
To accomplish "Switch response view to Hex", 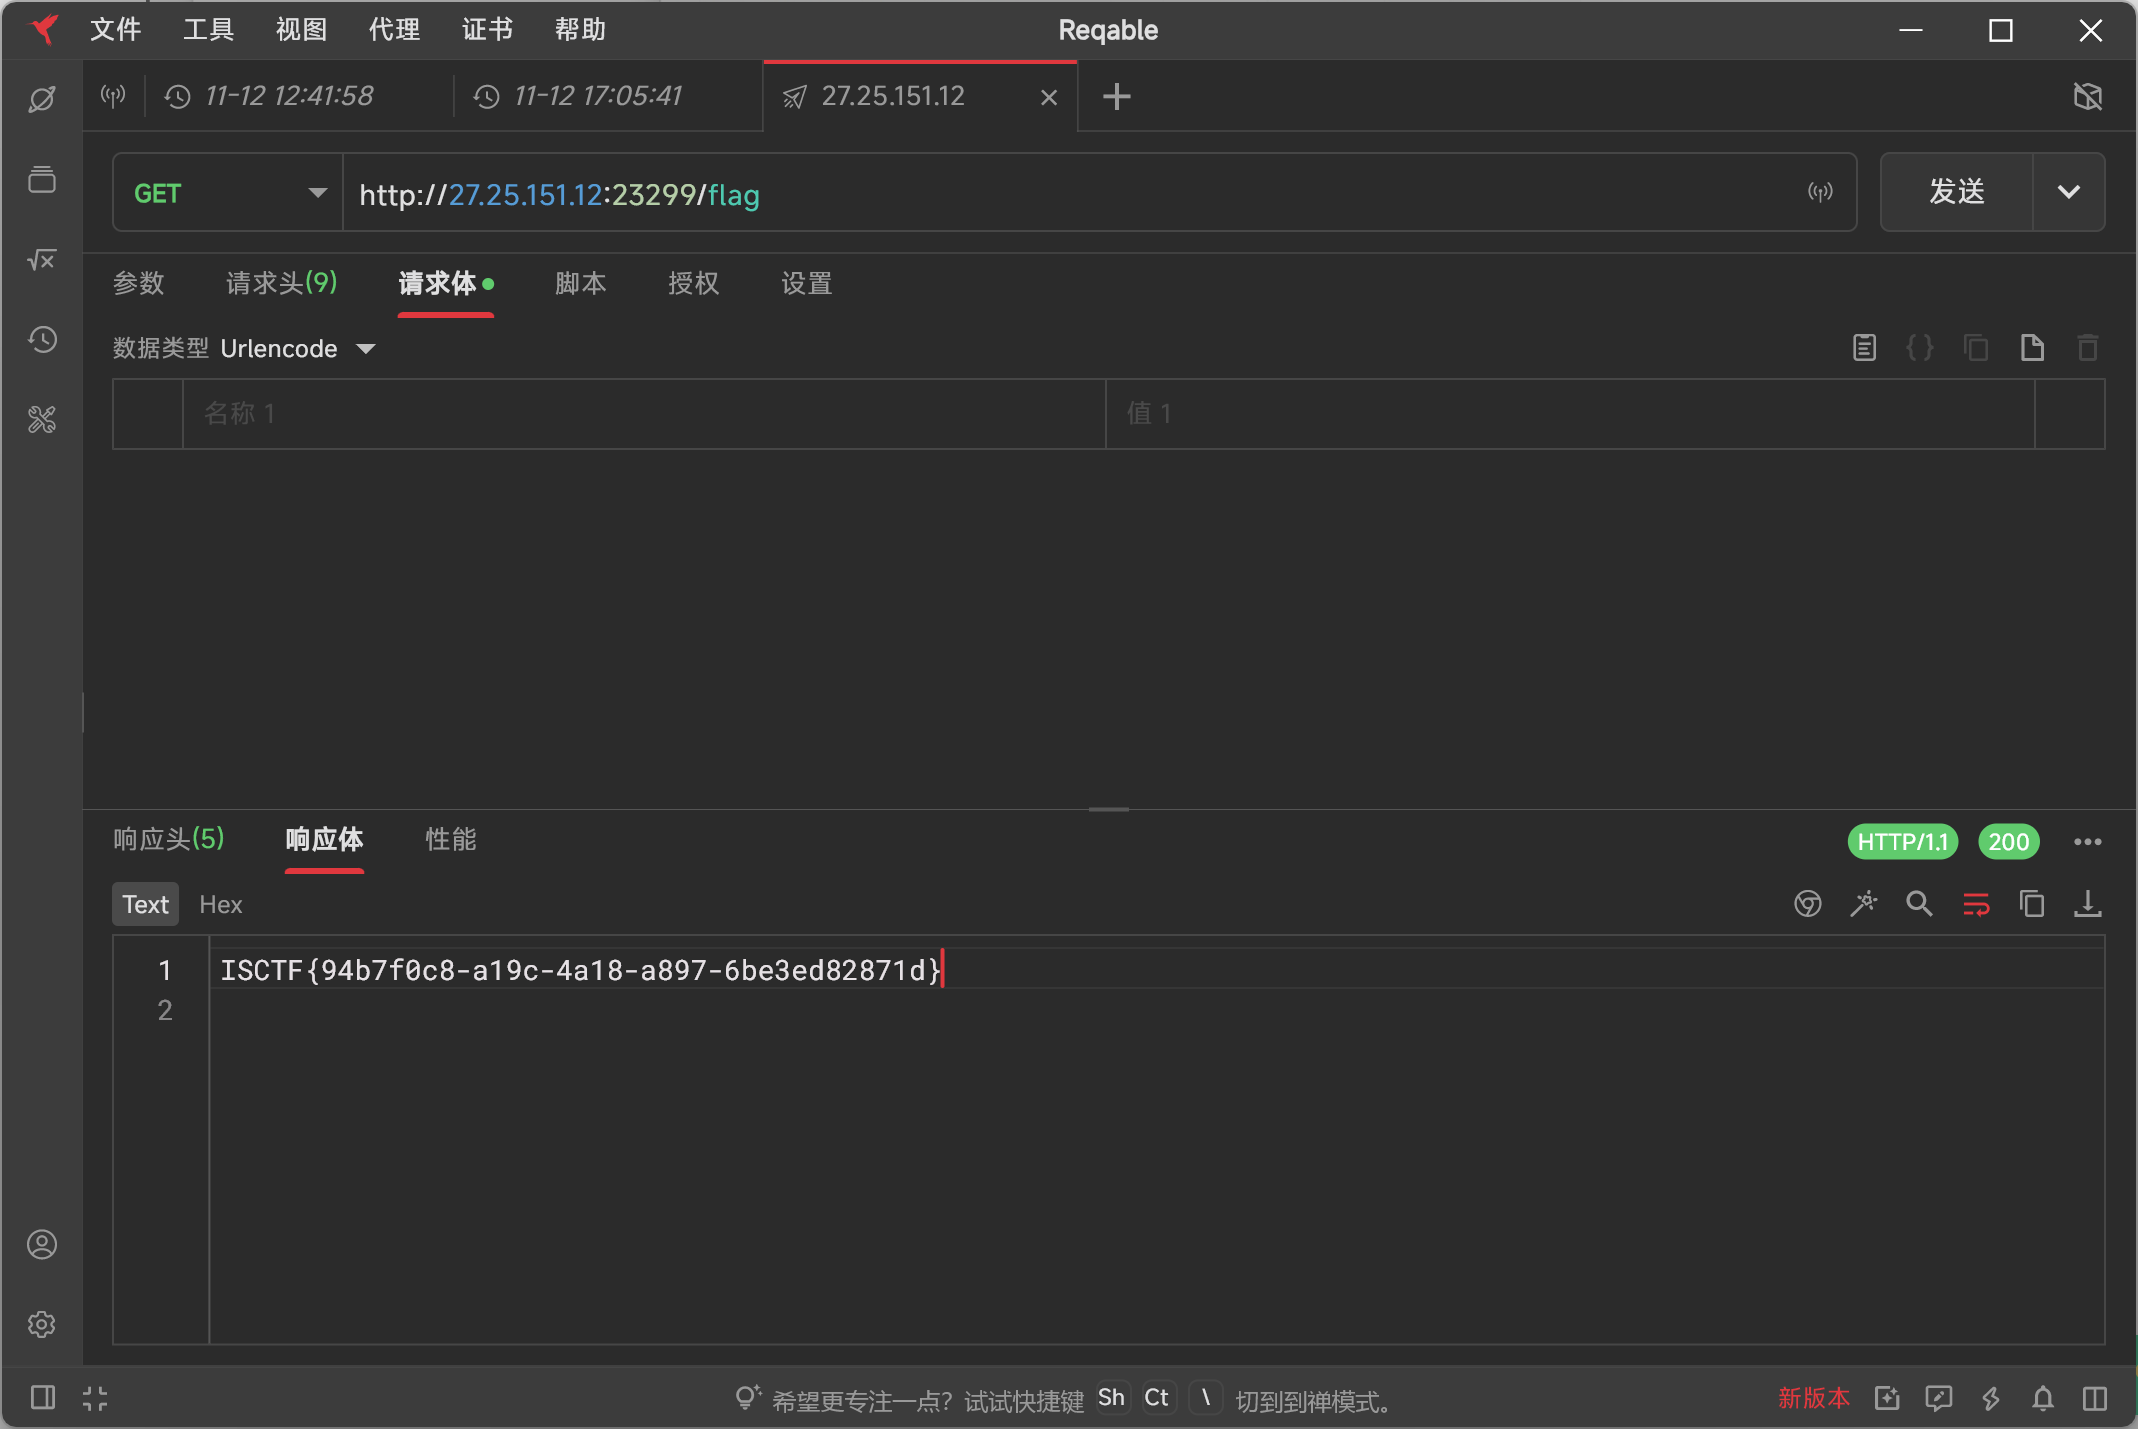I will pyautogui.click(x=220, y=904).
